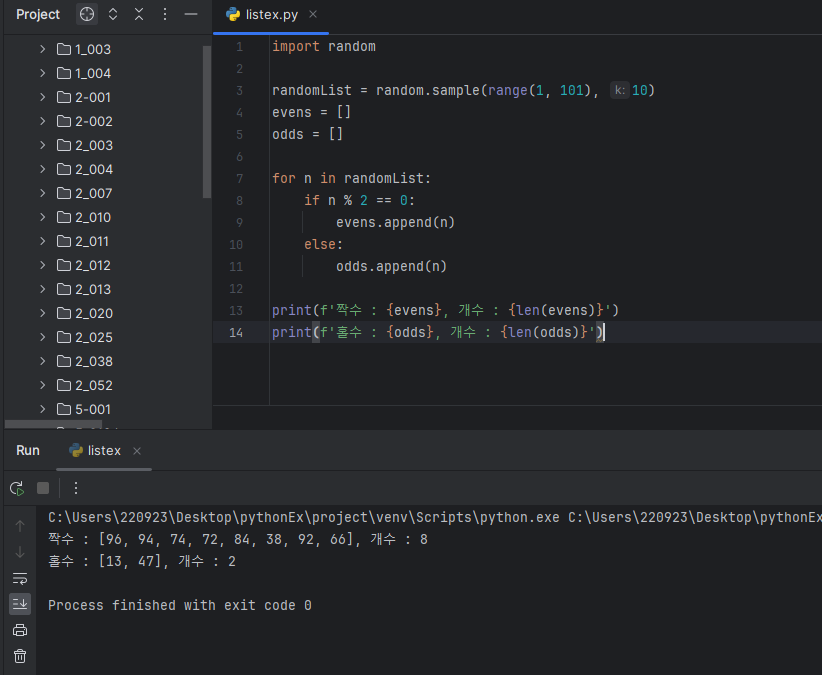Image resolution: width=822 pixels, height=675 pixels.
Task: Expand the 2_007 folder
Action: [42, 193]
